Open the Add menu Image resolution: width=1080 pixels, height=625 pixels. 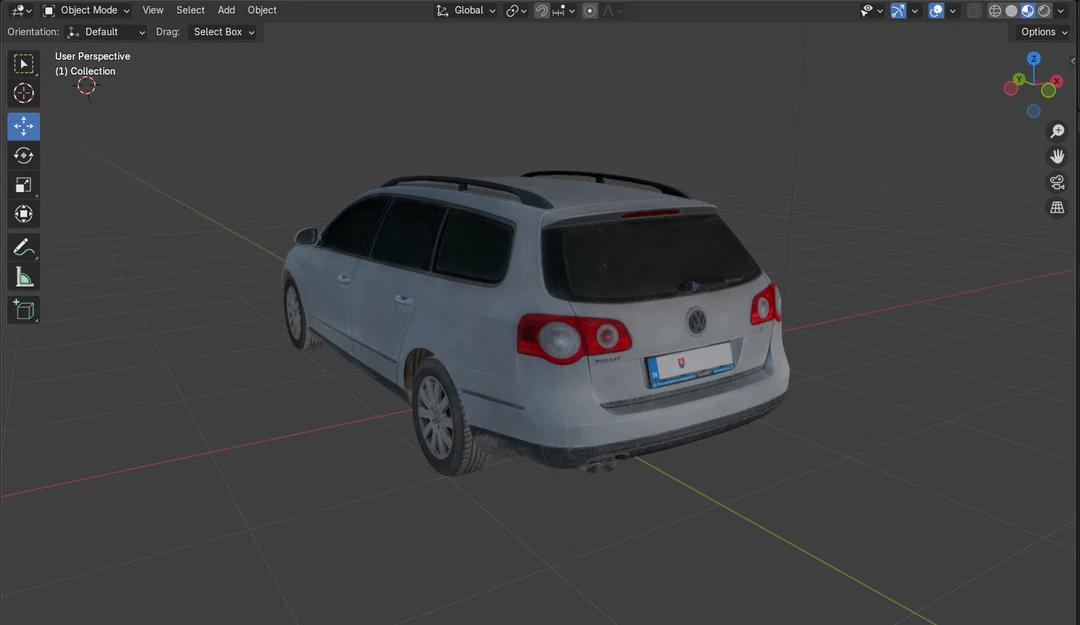pyautogui.click(x=226, y=10)
